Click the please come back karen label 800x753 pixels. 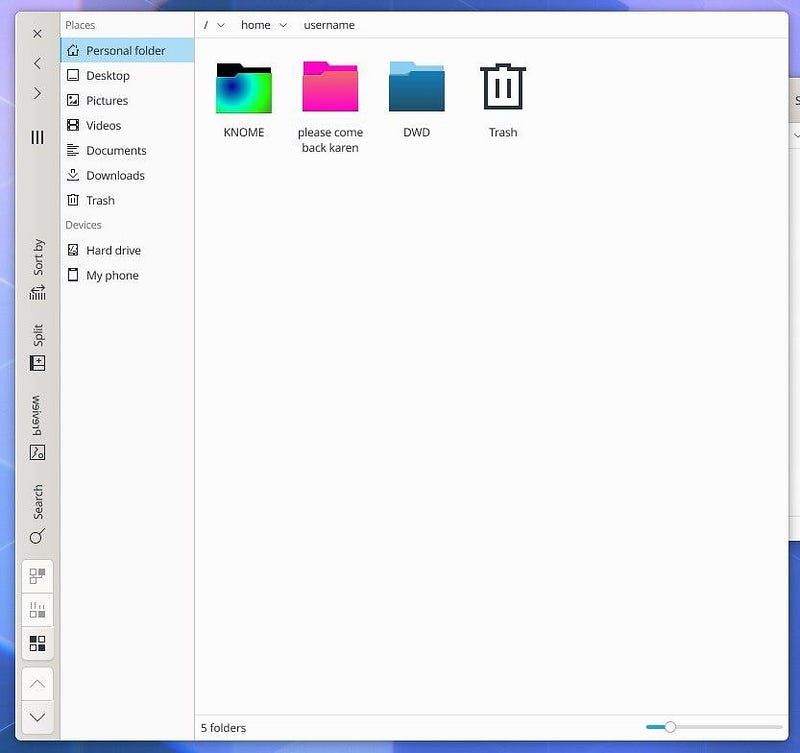coord(330,140)
